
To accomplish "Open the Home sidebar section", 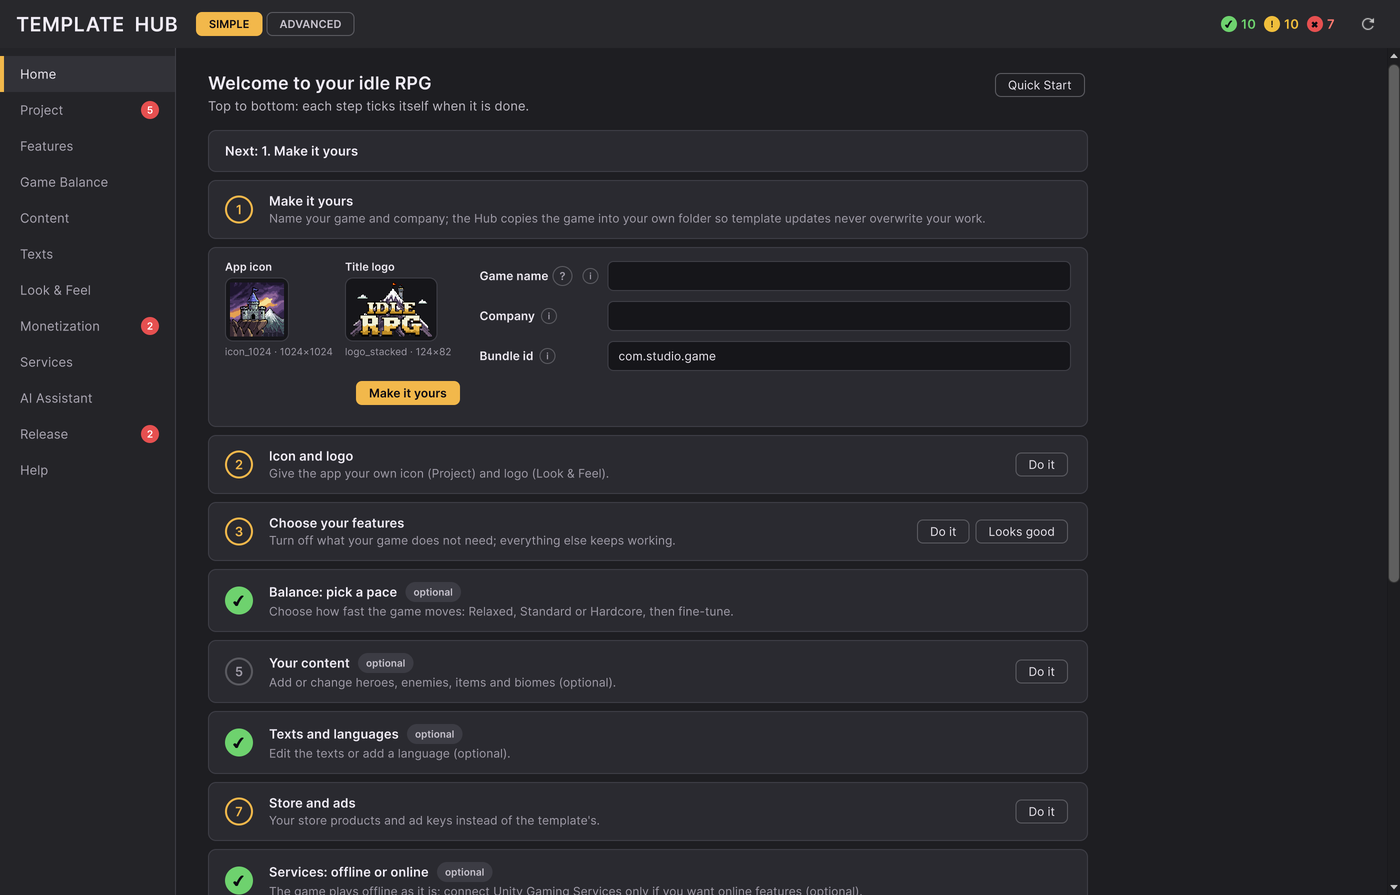I will coord(88,74).
